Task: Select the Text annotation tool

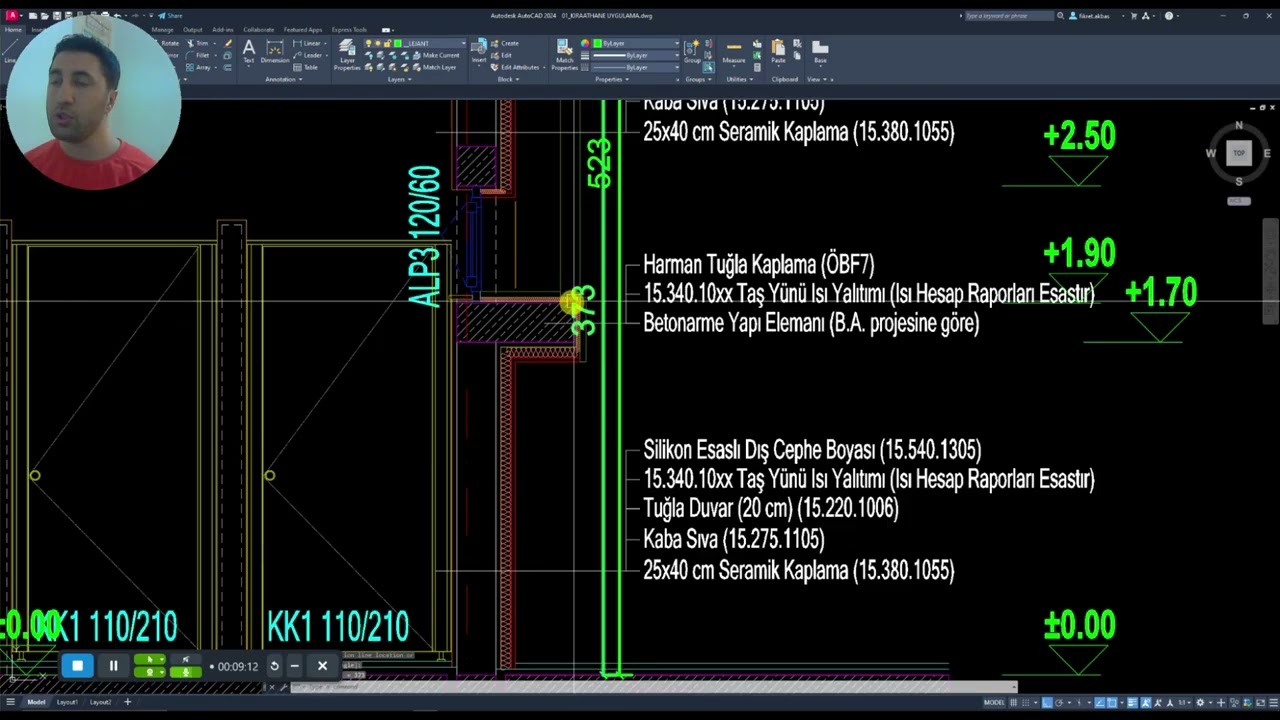Action: pos(249,52)
